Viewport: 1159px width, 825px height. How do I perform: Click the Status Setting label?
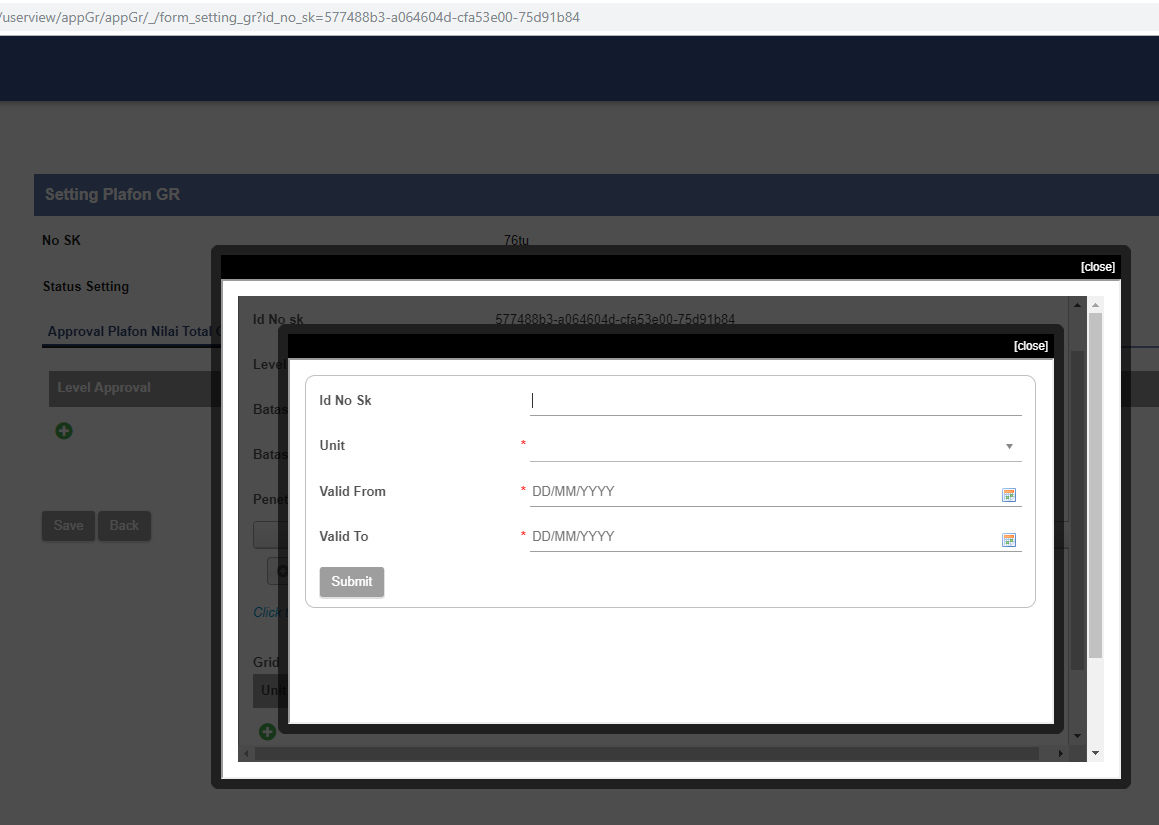pyautogui.click(x=86, y=286)
